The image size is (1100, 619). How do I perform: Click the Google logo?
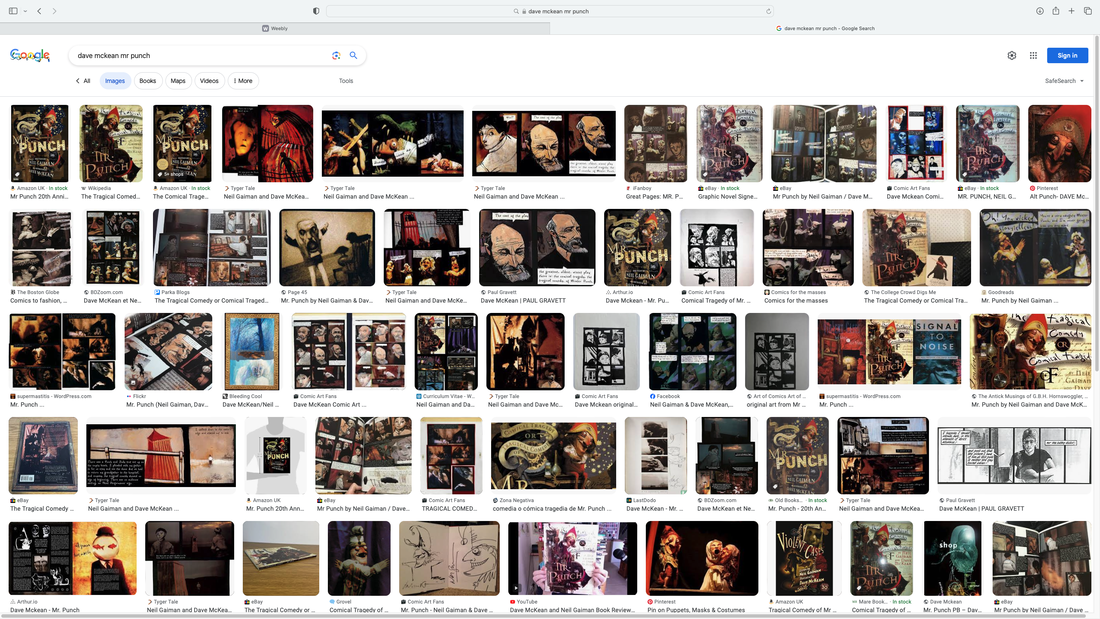click(30, 55)
